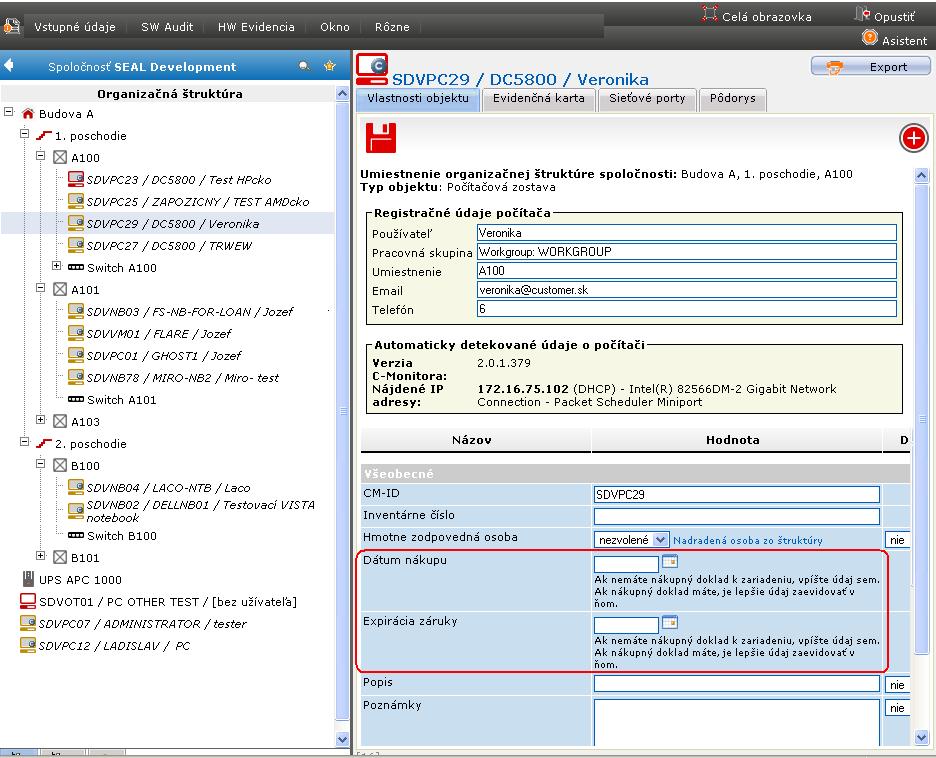The width and height of the screenshot is (936, 758).
Task: Click the Celá obrazovka fullscreen icon
Action: pyautogui.click(x=709, y=14)
